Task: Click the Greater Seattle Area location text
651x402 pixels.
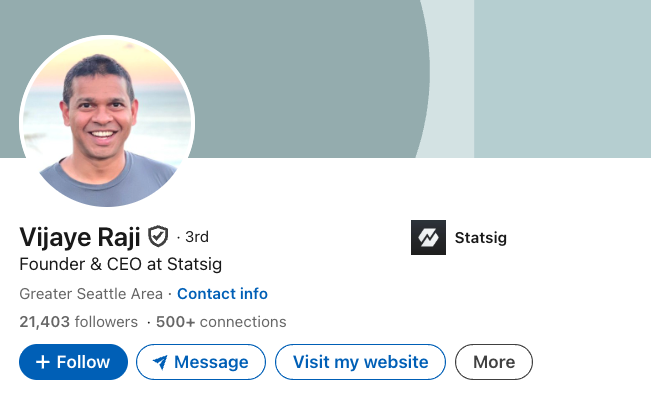Action: click(93, 294)
